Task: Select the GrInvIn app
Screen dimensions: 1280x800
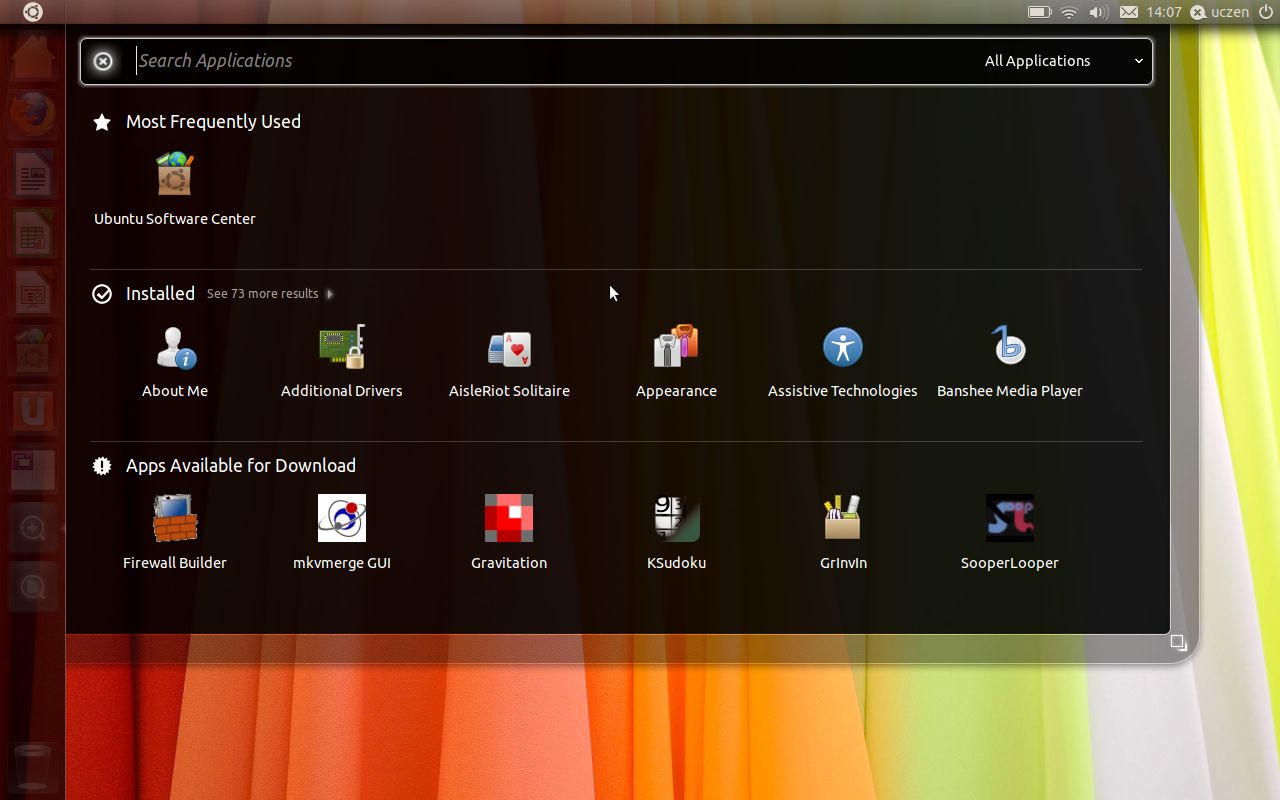Action: click(x=843, y=533)
